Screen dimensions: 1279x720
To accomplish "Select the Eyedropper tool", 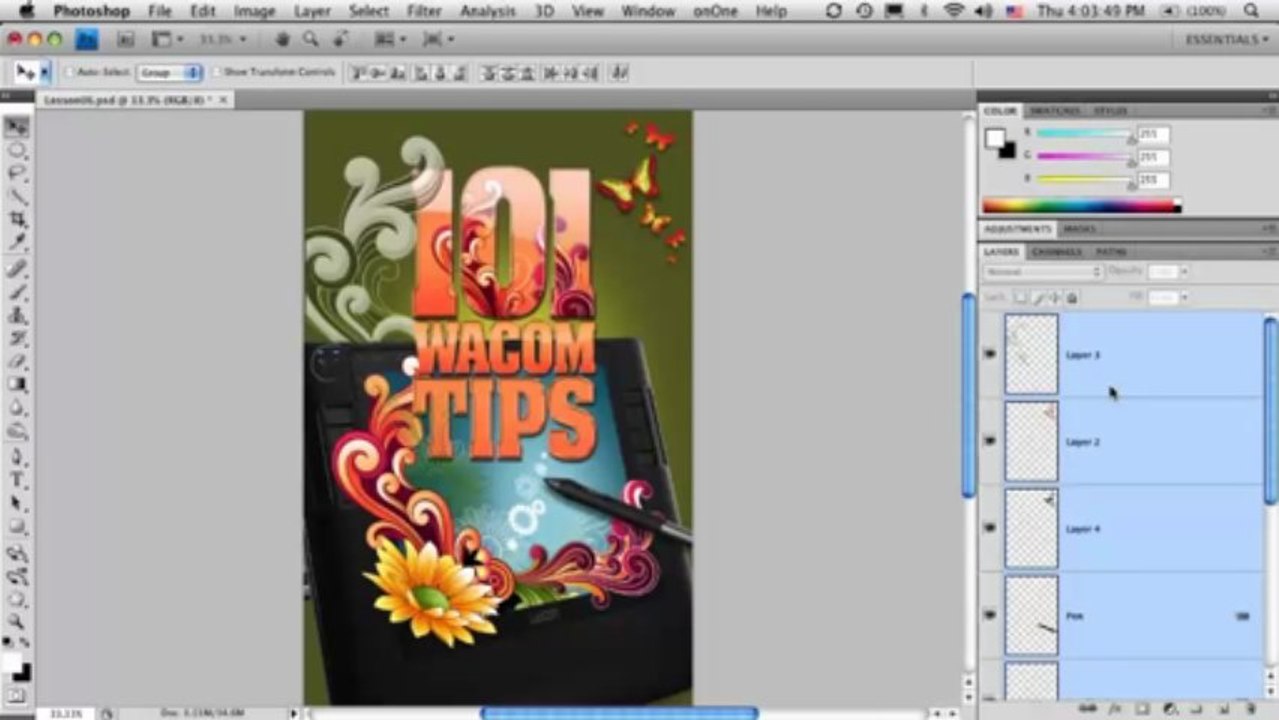I will (x=17, y=242).
